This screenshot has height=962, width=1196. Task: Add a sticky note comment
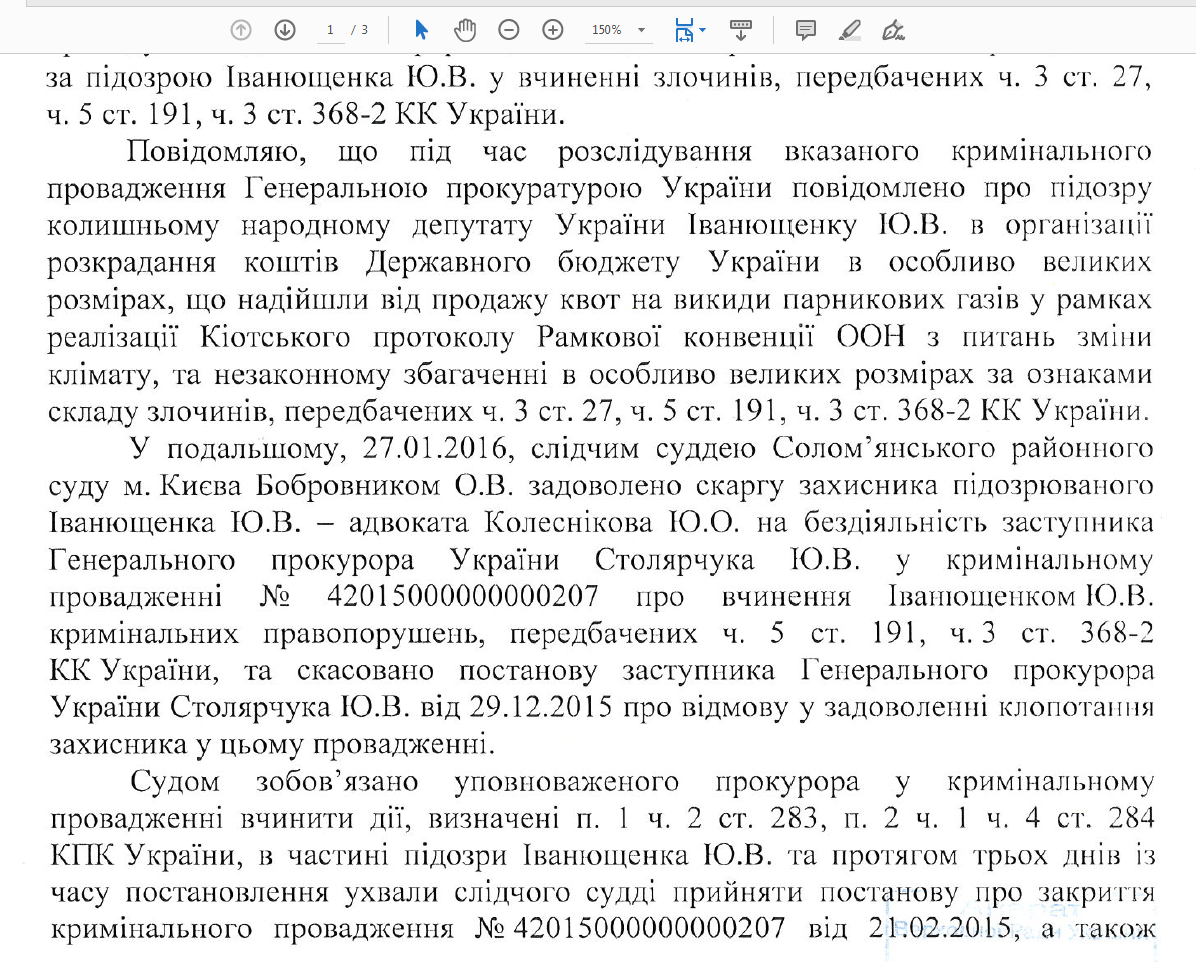pyautogui.click(x=806, y=29)
